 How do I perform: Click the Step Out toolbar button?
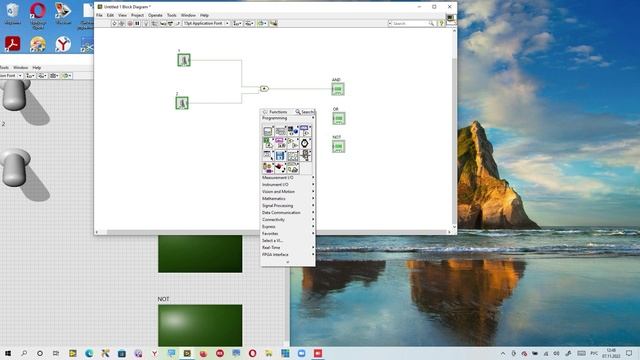tap(177, 24)
